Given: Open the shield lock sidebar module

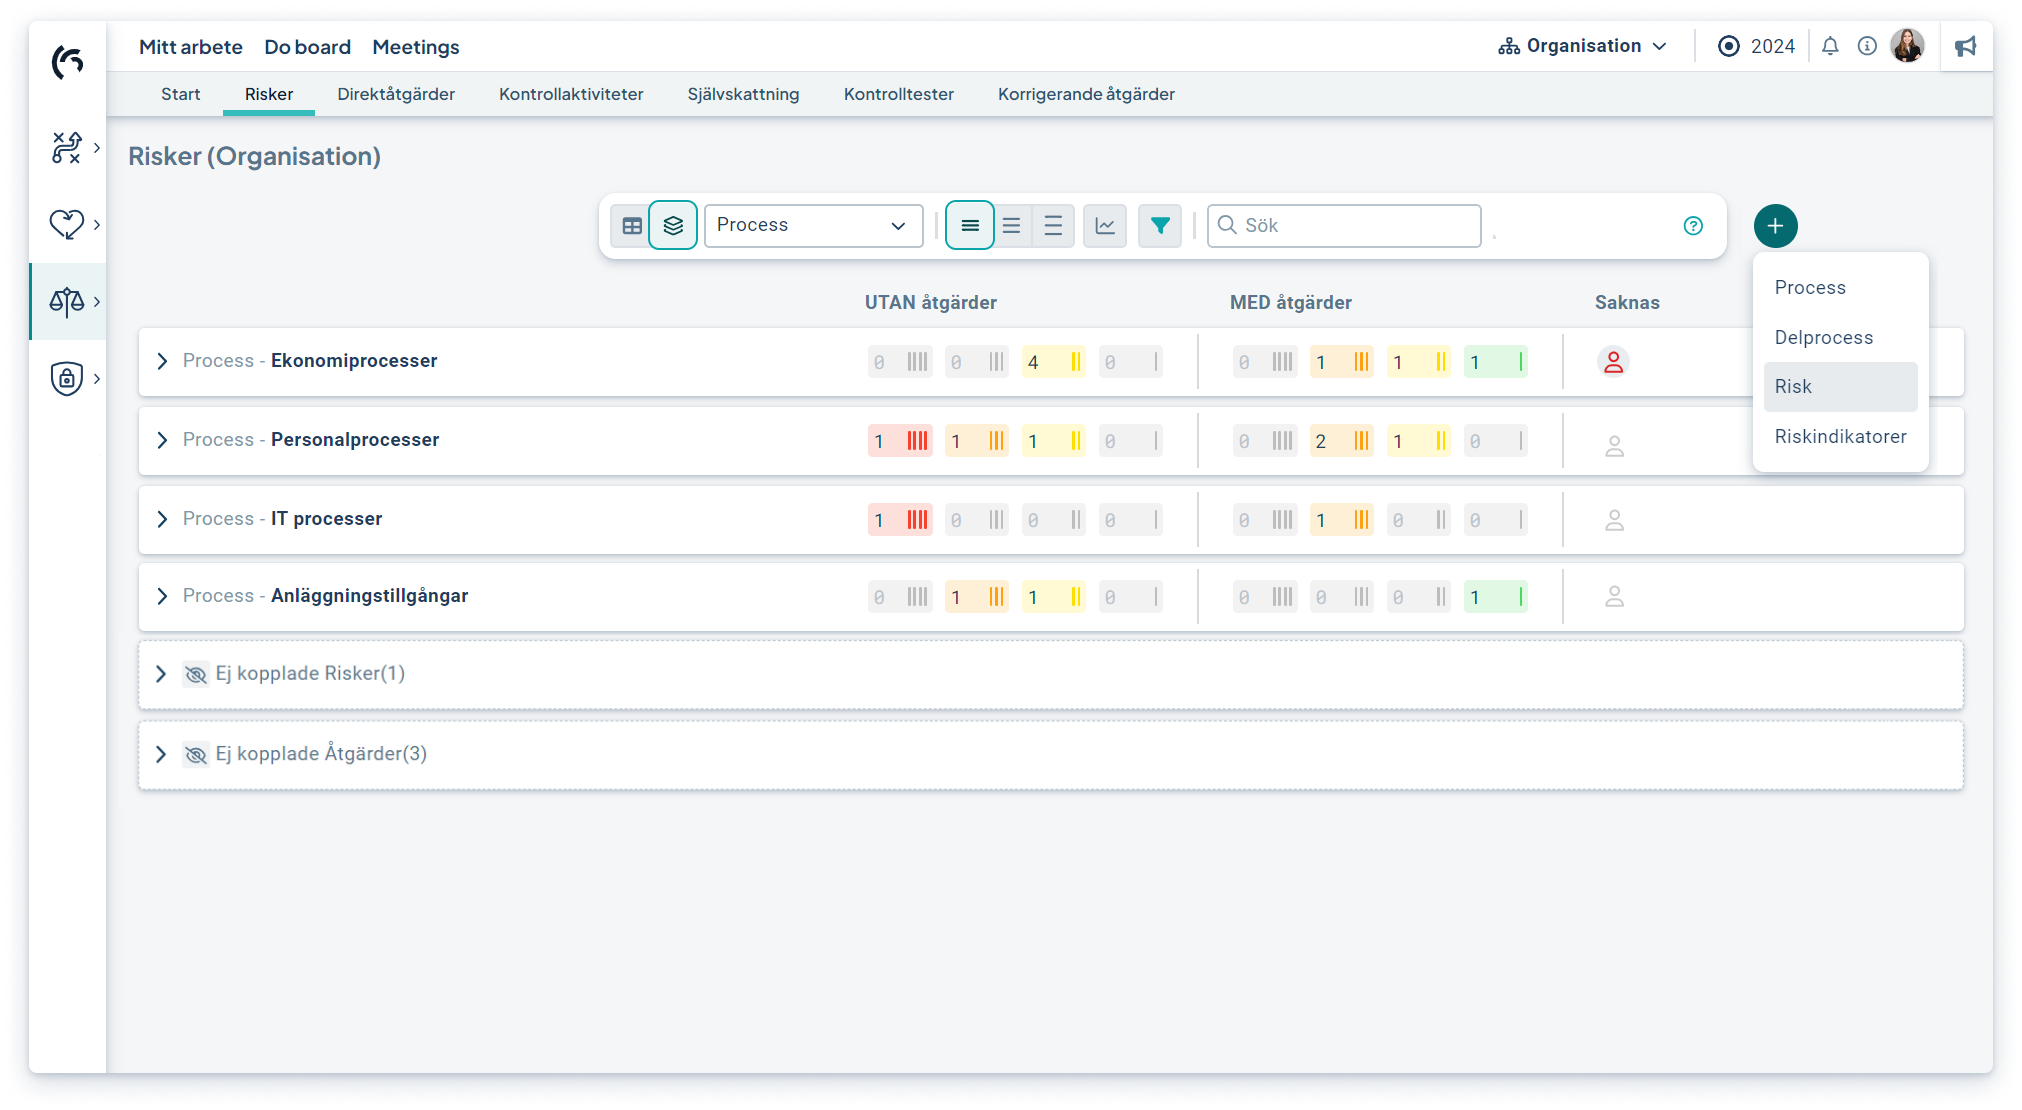Looking at the screenshot, I should click(67, 378).
